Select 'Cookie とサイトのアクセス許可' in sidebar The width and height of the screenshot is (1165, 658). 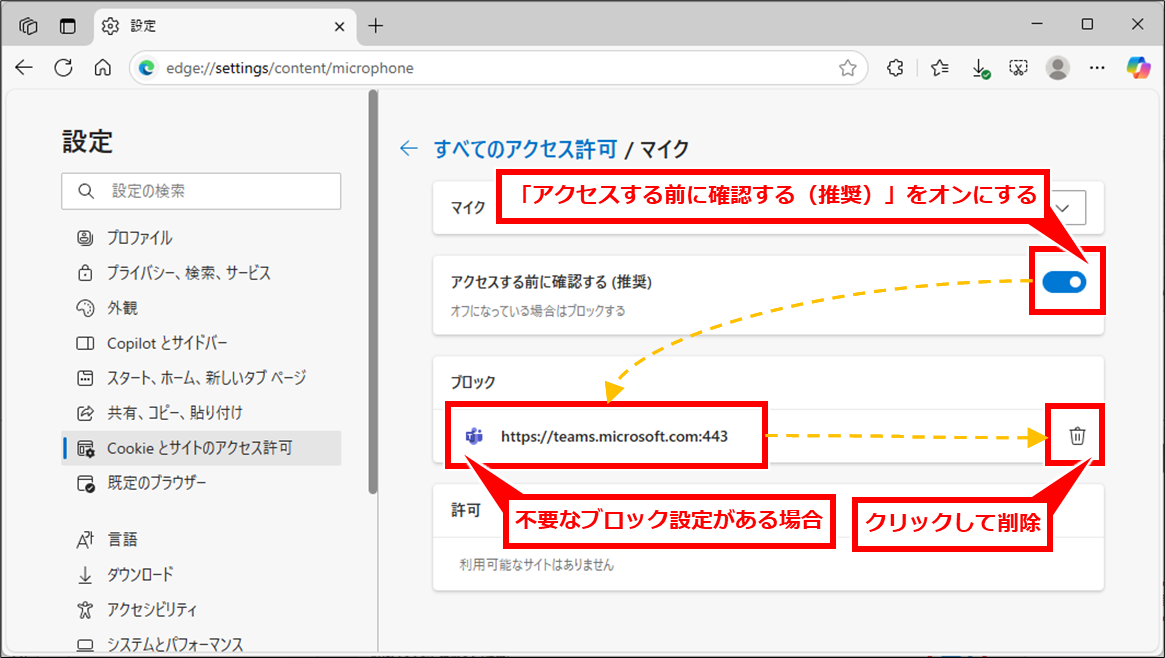(x=200, y=448)
